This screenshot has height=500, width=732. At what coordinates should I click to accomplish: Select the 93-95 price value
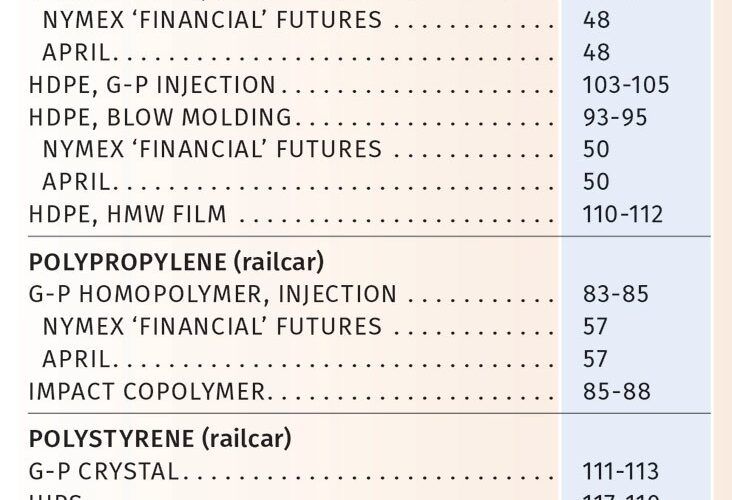(615, 117)
